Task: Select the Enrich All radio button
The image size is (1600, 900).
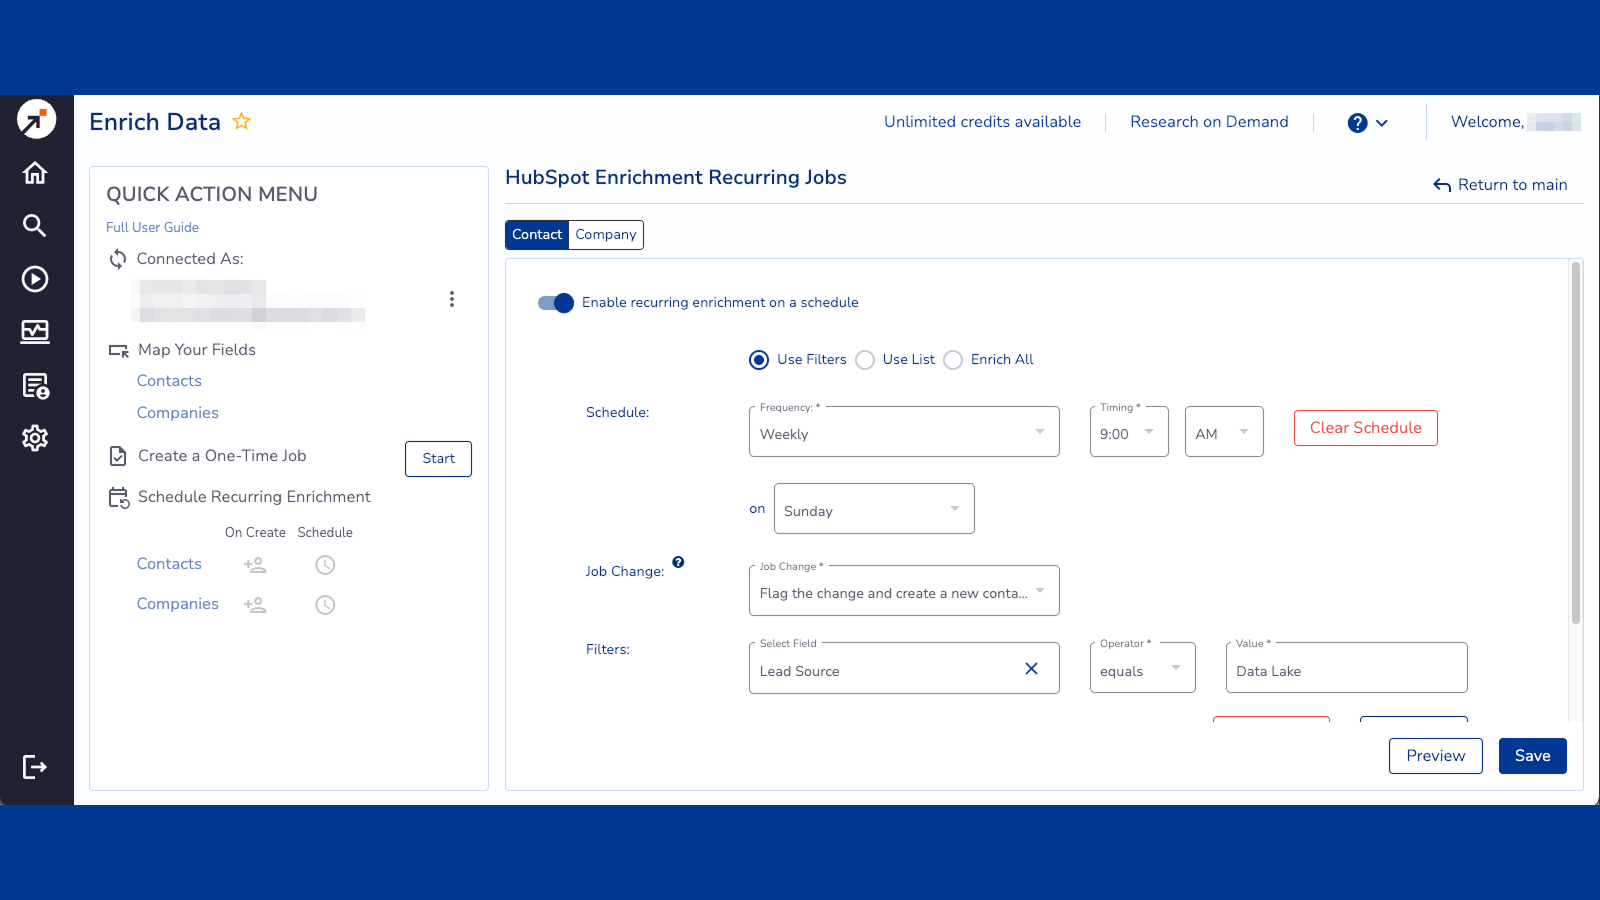Action: (954, 360)
